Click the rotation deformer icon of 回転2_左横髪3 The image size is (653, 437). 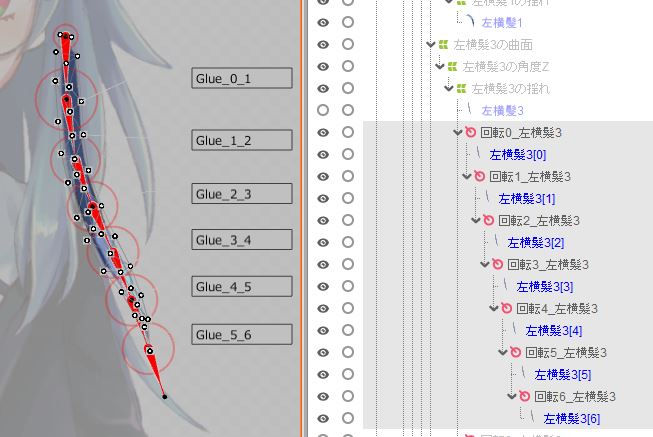(489, 220)
